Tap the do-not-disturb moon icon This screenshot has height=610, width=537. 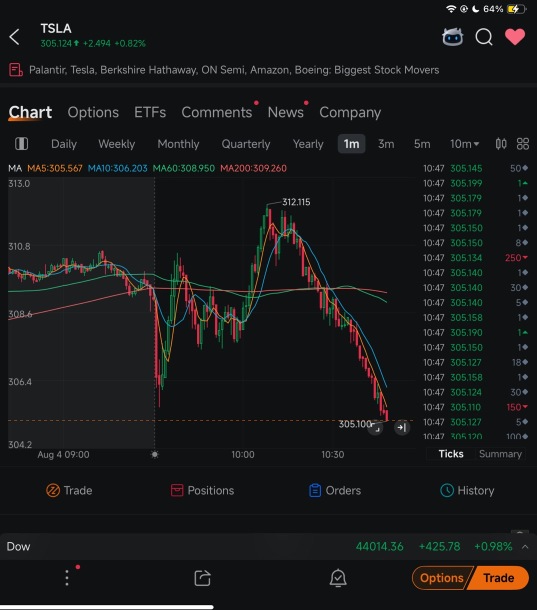point(475,9)
